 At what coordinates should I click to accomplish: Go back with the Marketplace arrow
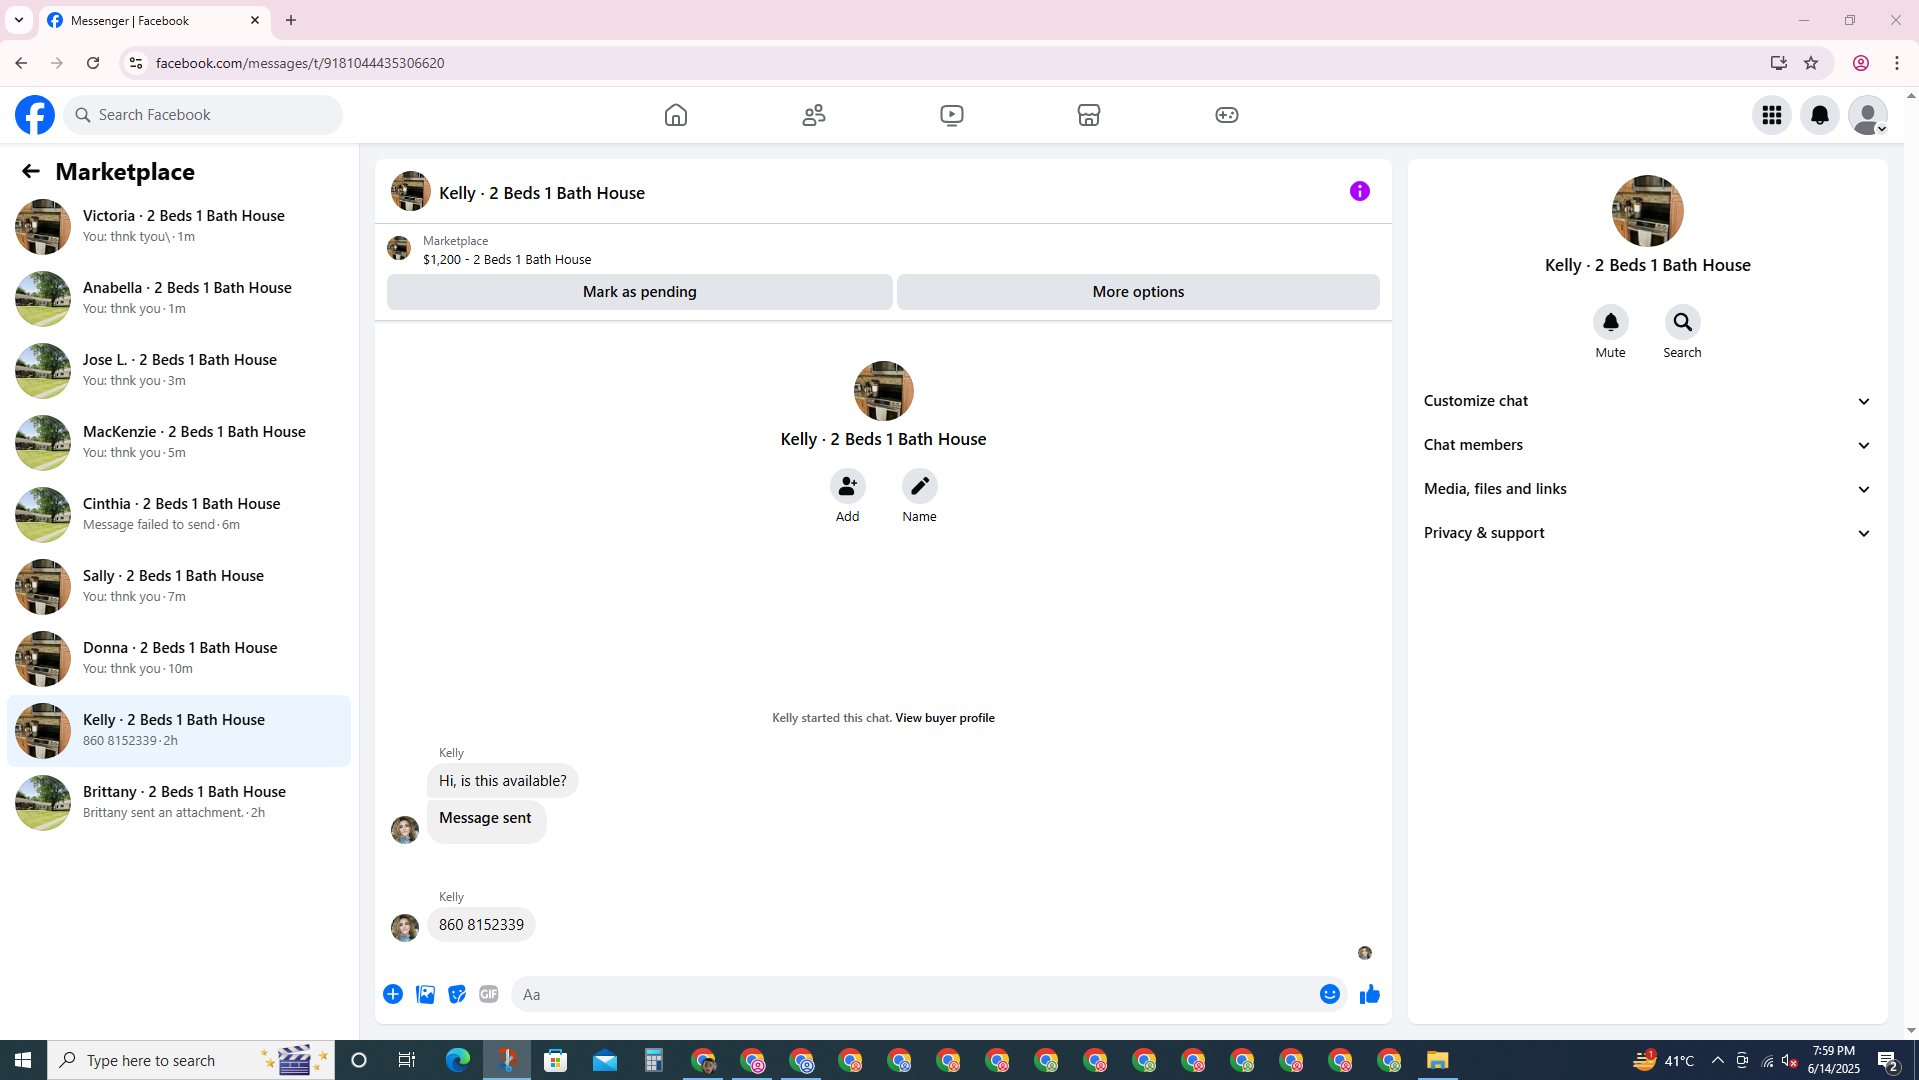pyautogui.click(x=31, y=171)
